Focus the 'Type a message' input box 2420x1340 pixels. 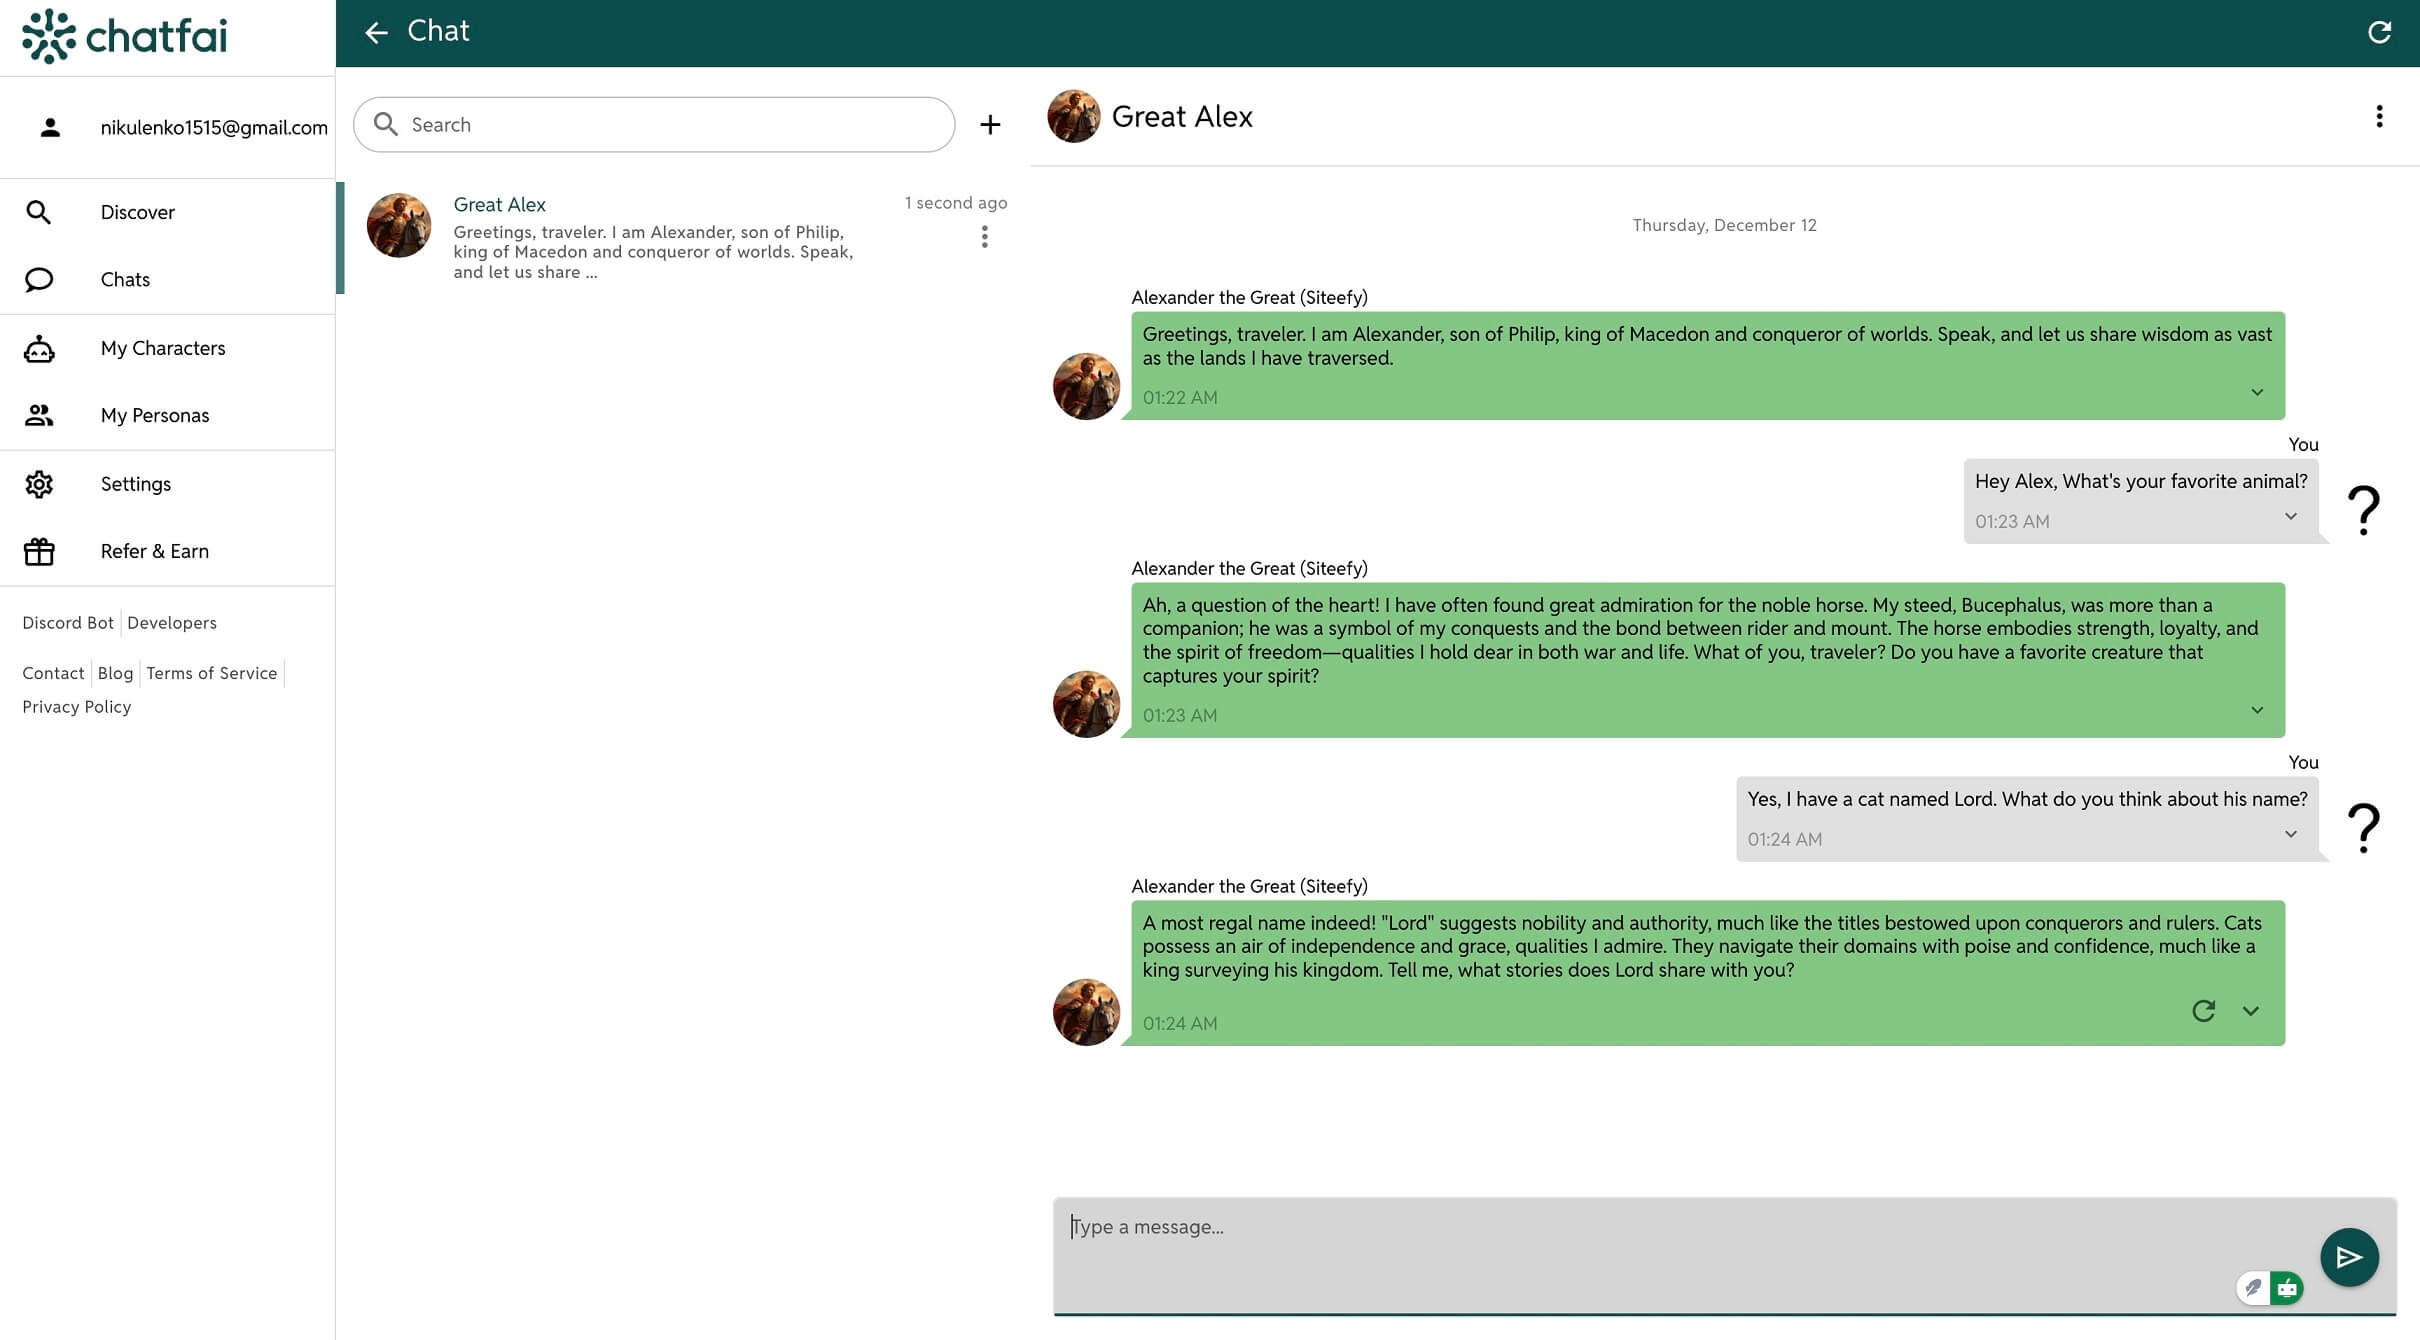(x=1640, y=1240)
